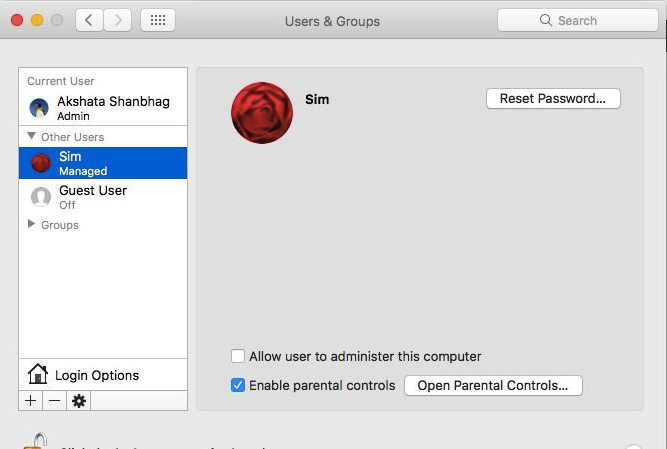
Task: Select the Guest User row
Action: pyautogui.click(x=103, y=197)
